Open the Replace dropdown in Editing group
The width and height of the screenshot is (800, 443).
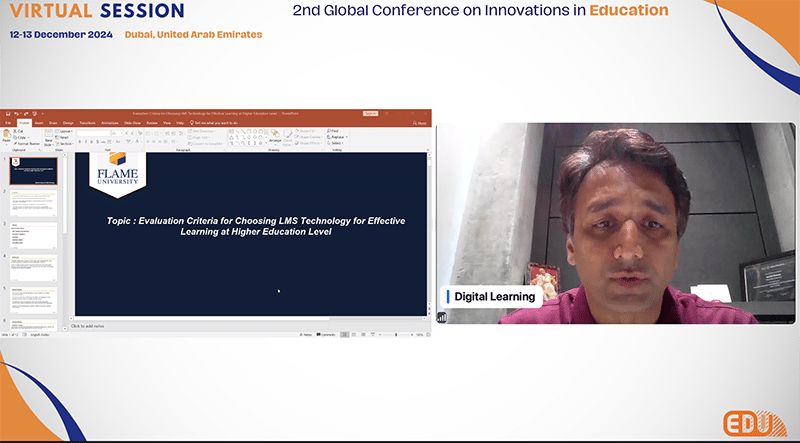337,137
